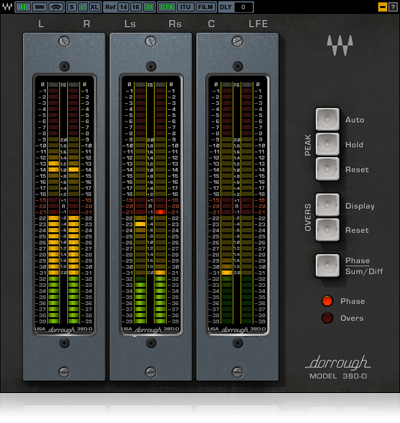Click the L channel meter bar

54,203
